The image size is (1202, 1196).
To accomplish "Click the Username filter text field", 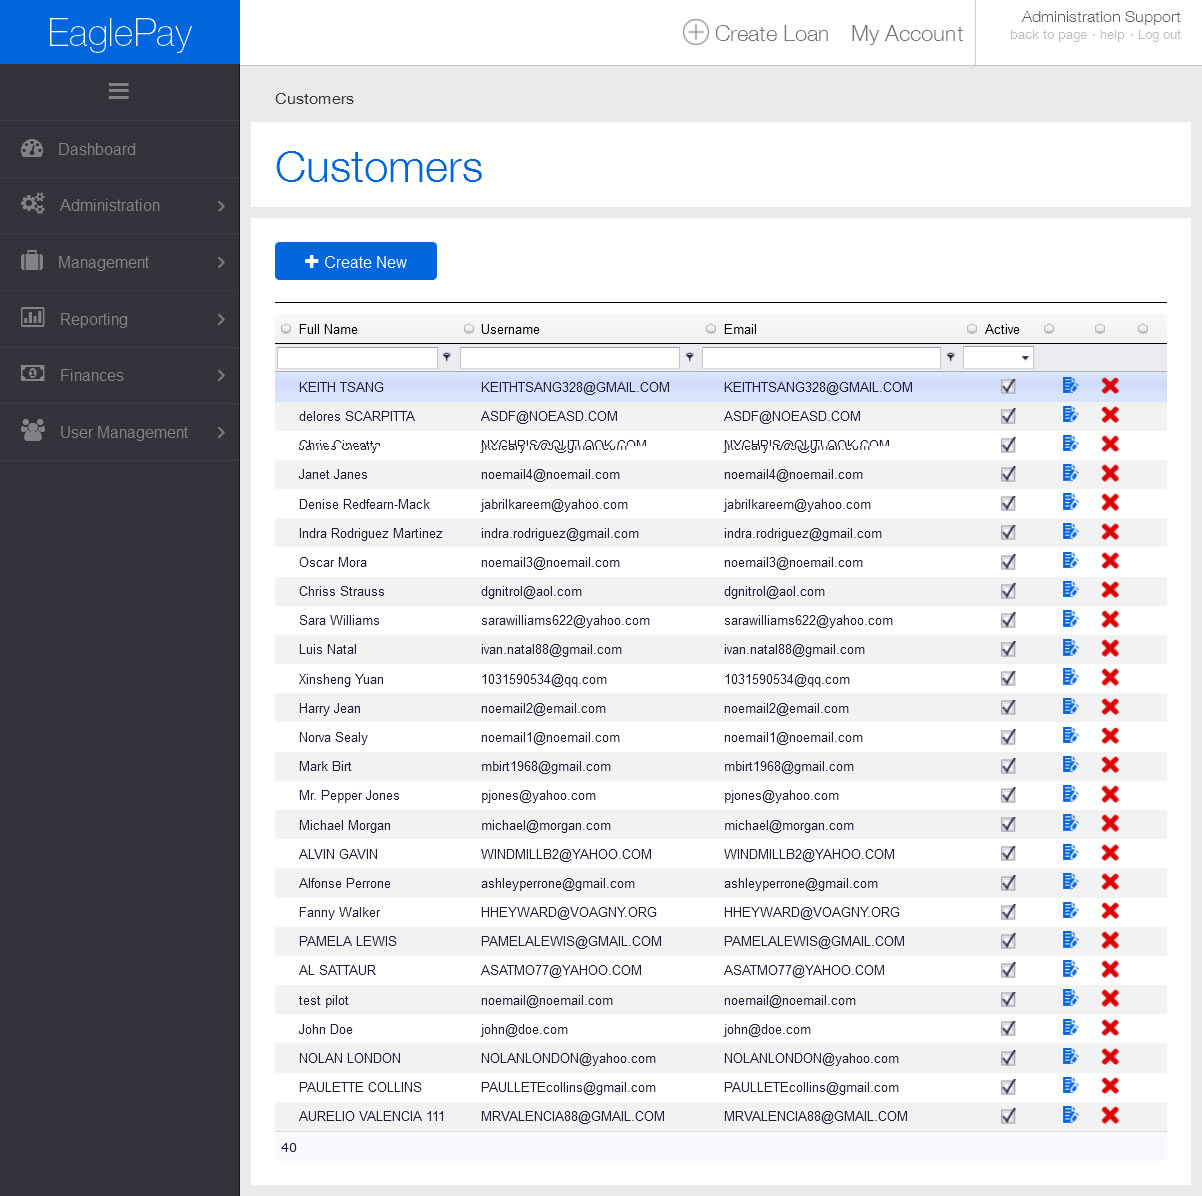I will [570, 358].
